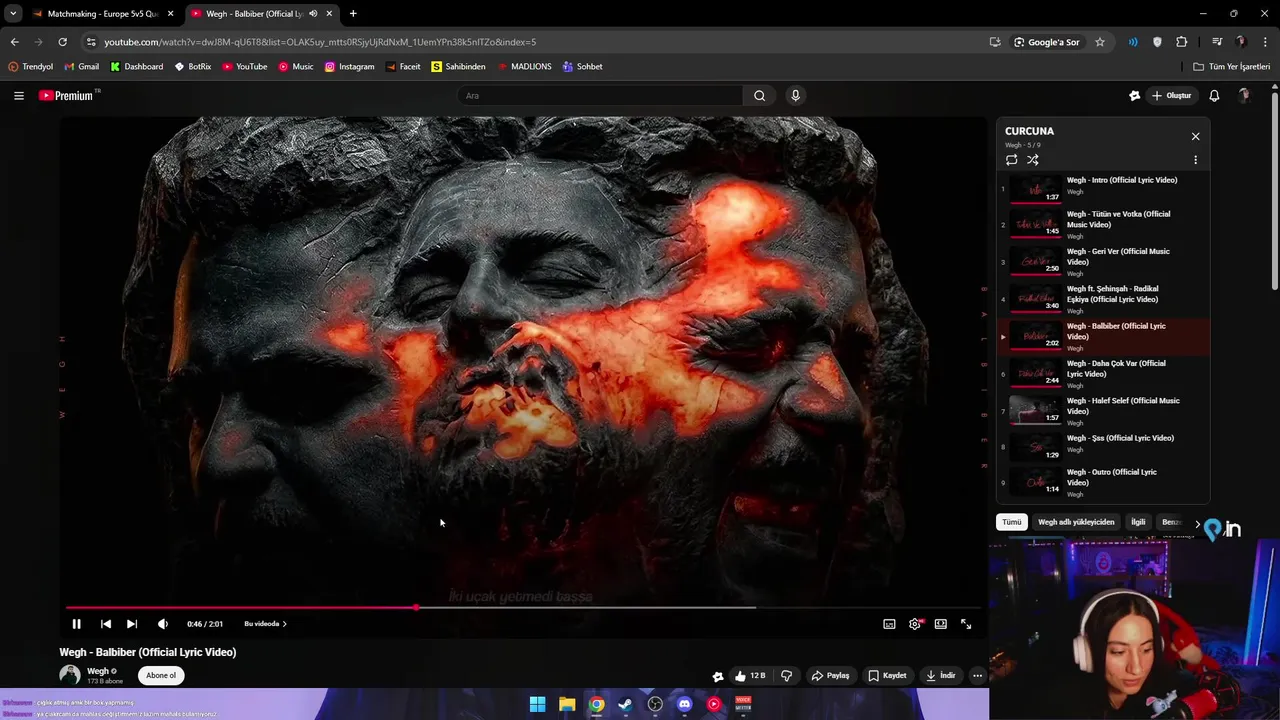Play 'Wegh - Intro' from the playlist

point(1103,187)
